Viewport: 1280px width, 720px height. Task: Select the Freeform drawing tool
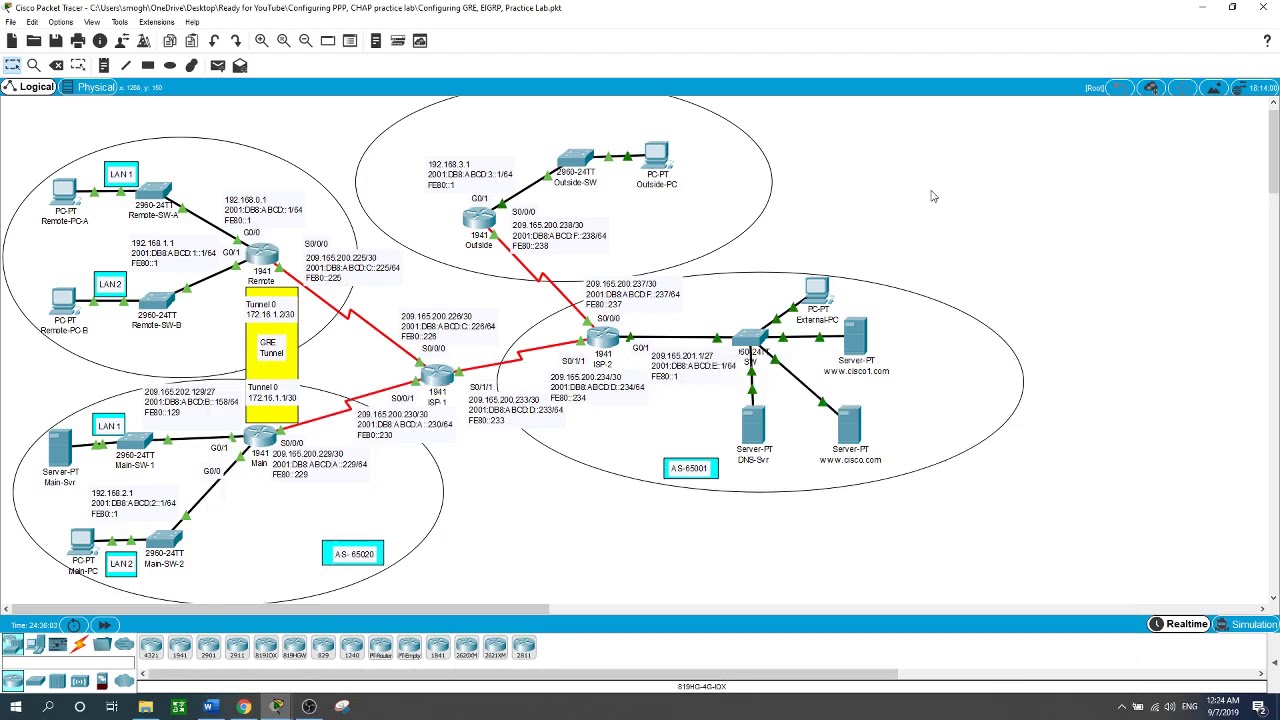pyautogui.click(x=192, y=65)
